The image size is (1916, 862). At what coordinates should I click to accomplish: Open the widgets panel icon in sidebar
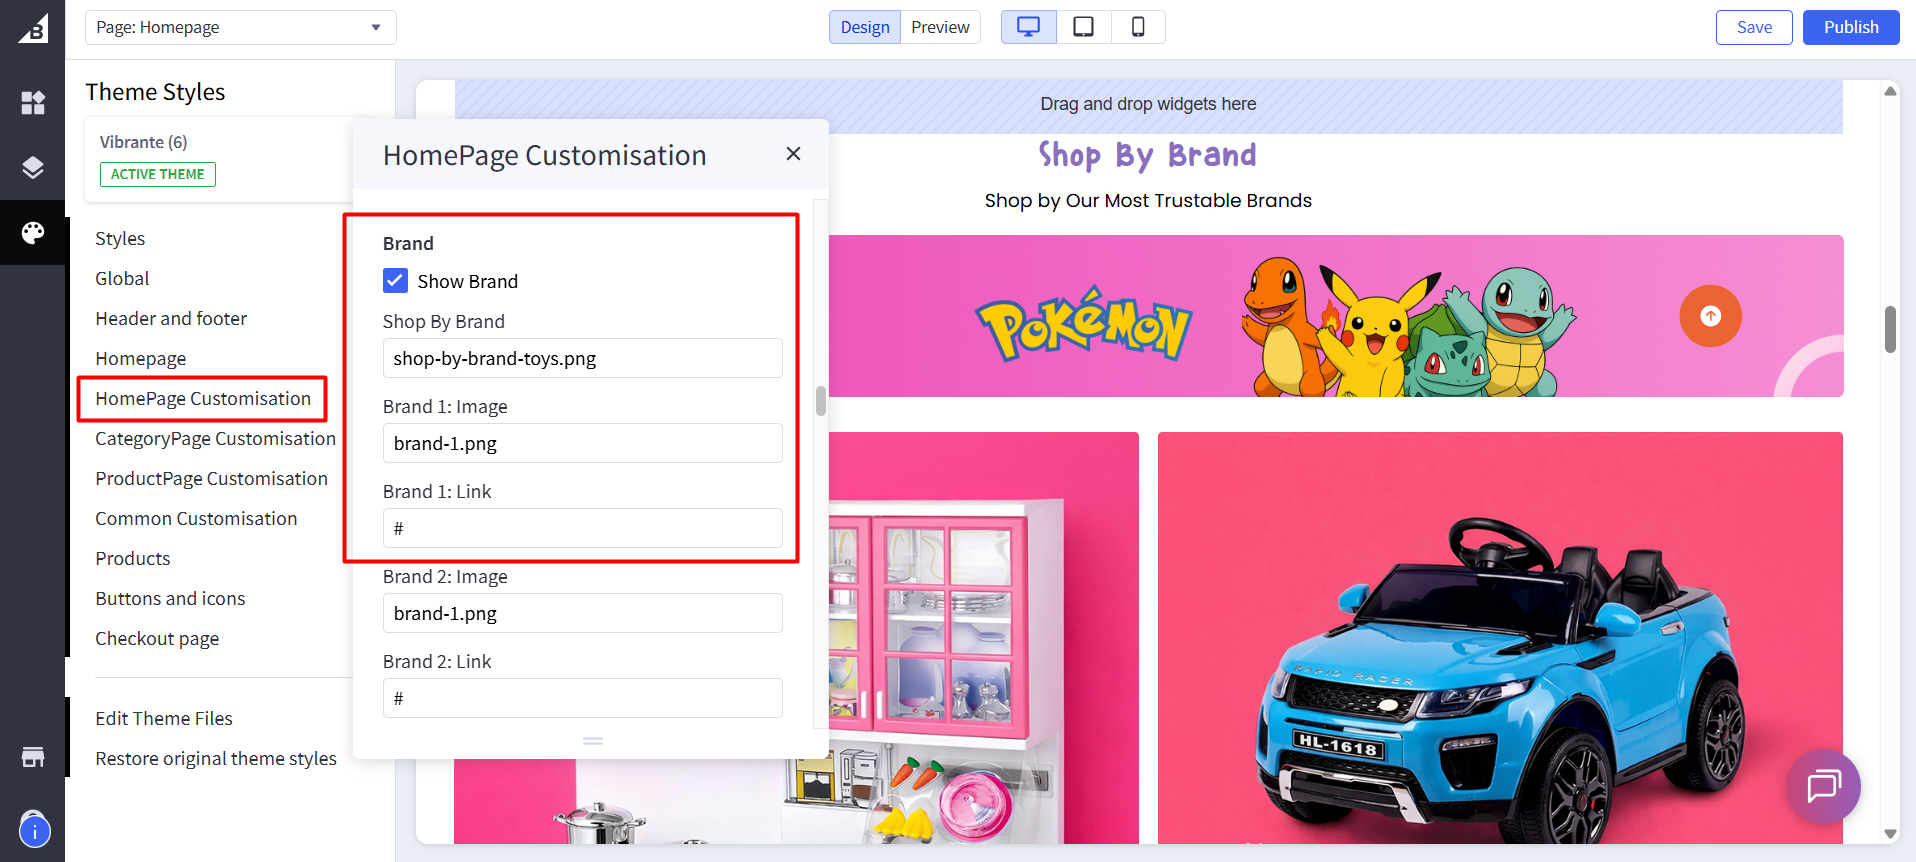(x=33, y=103)
